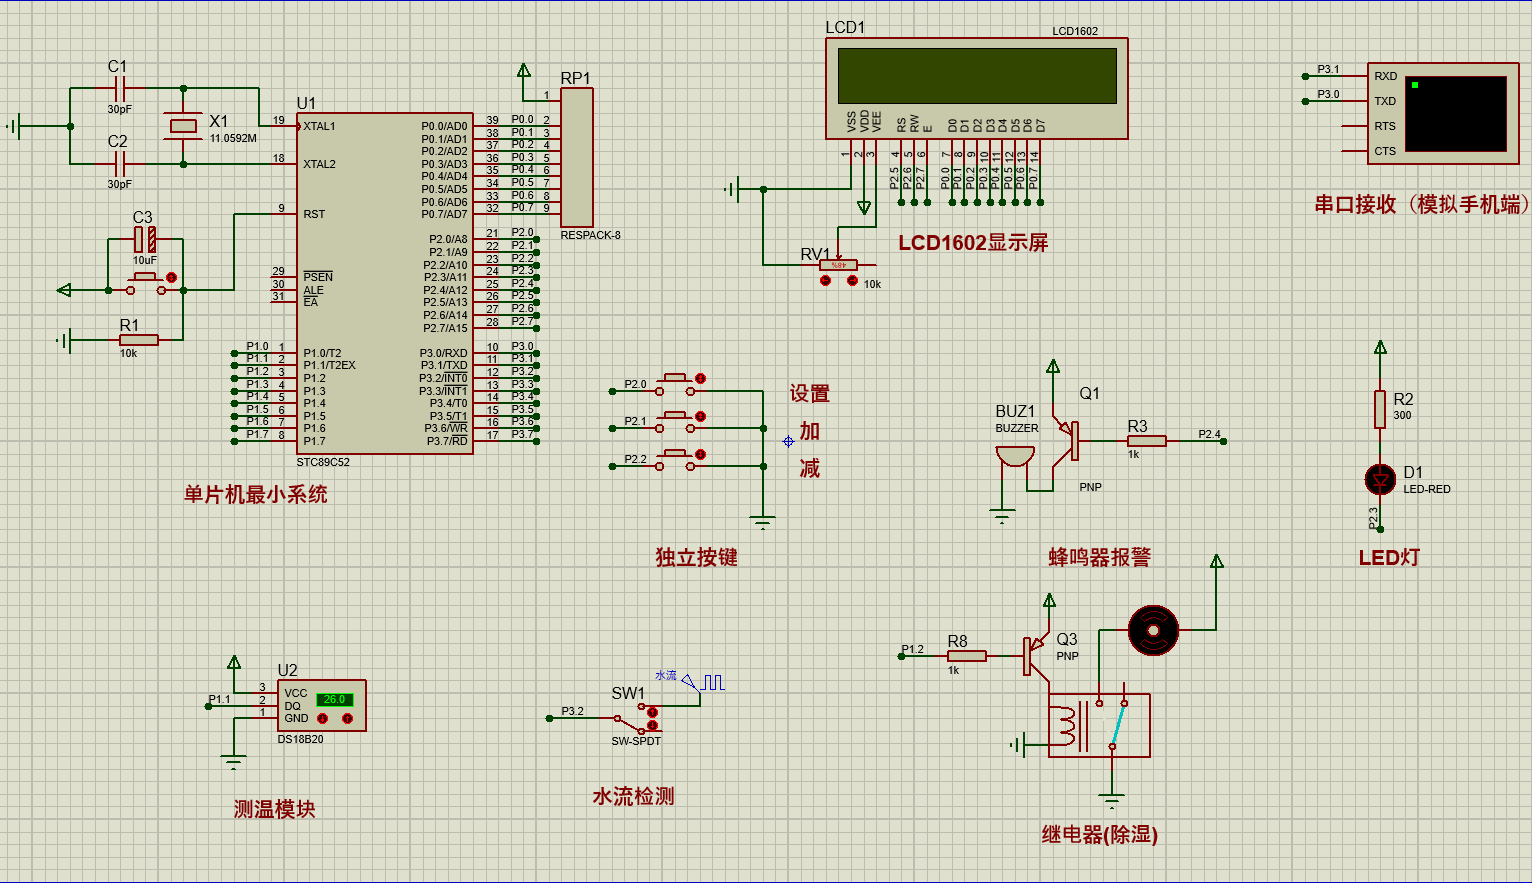Click the relay coil component
This screenshot has height=883, width=1532.
(1066, 726)
